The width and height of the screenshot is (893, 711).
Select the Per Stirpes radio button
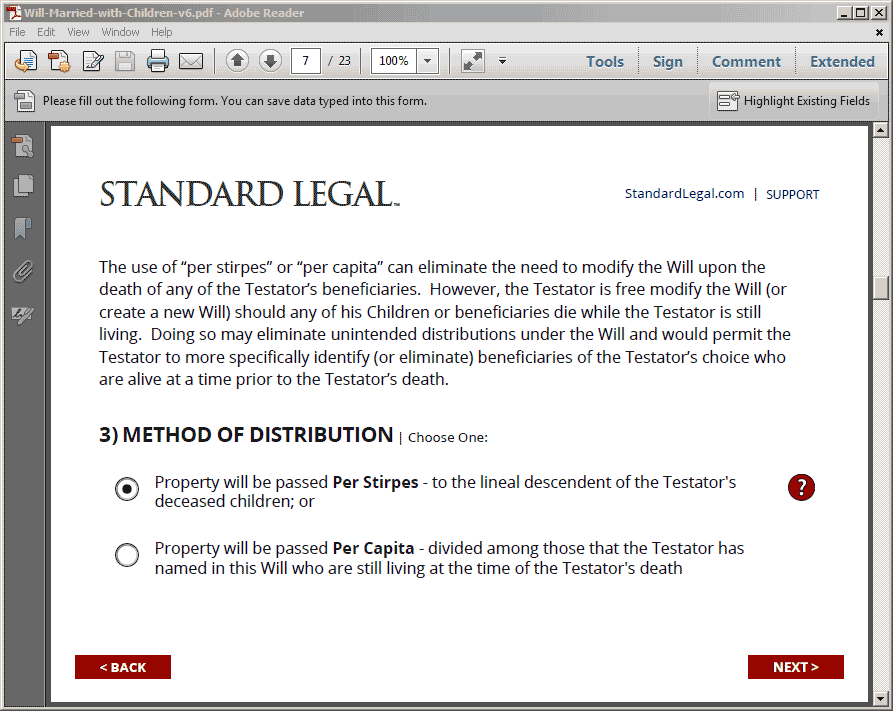[x=126, y=488]
